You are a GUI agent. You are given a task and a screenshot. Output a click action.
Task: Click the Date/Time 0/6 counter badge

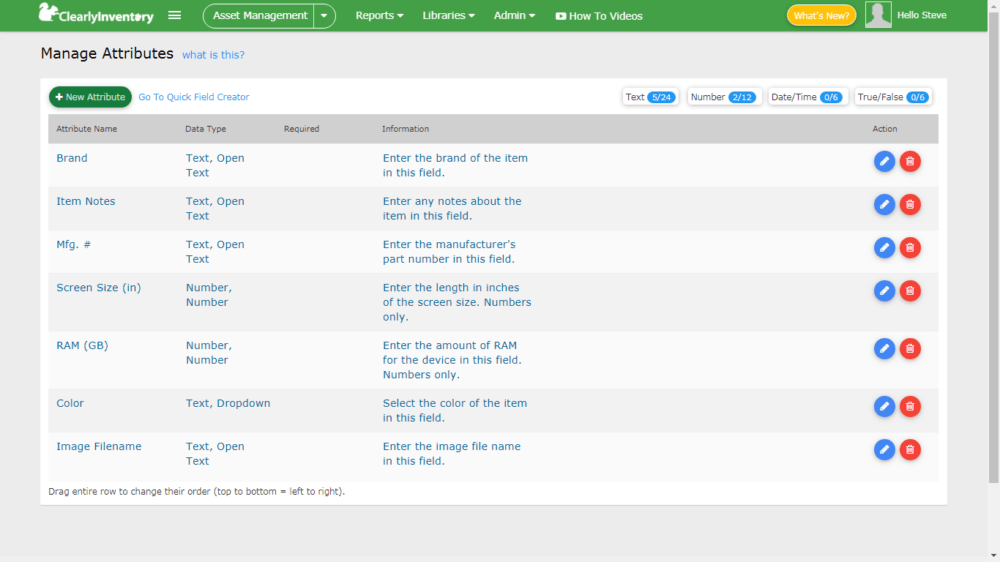[x=807, y=97]
